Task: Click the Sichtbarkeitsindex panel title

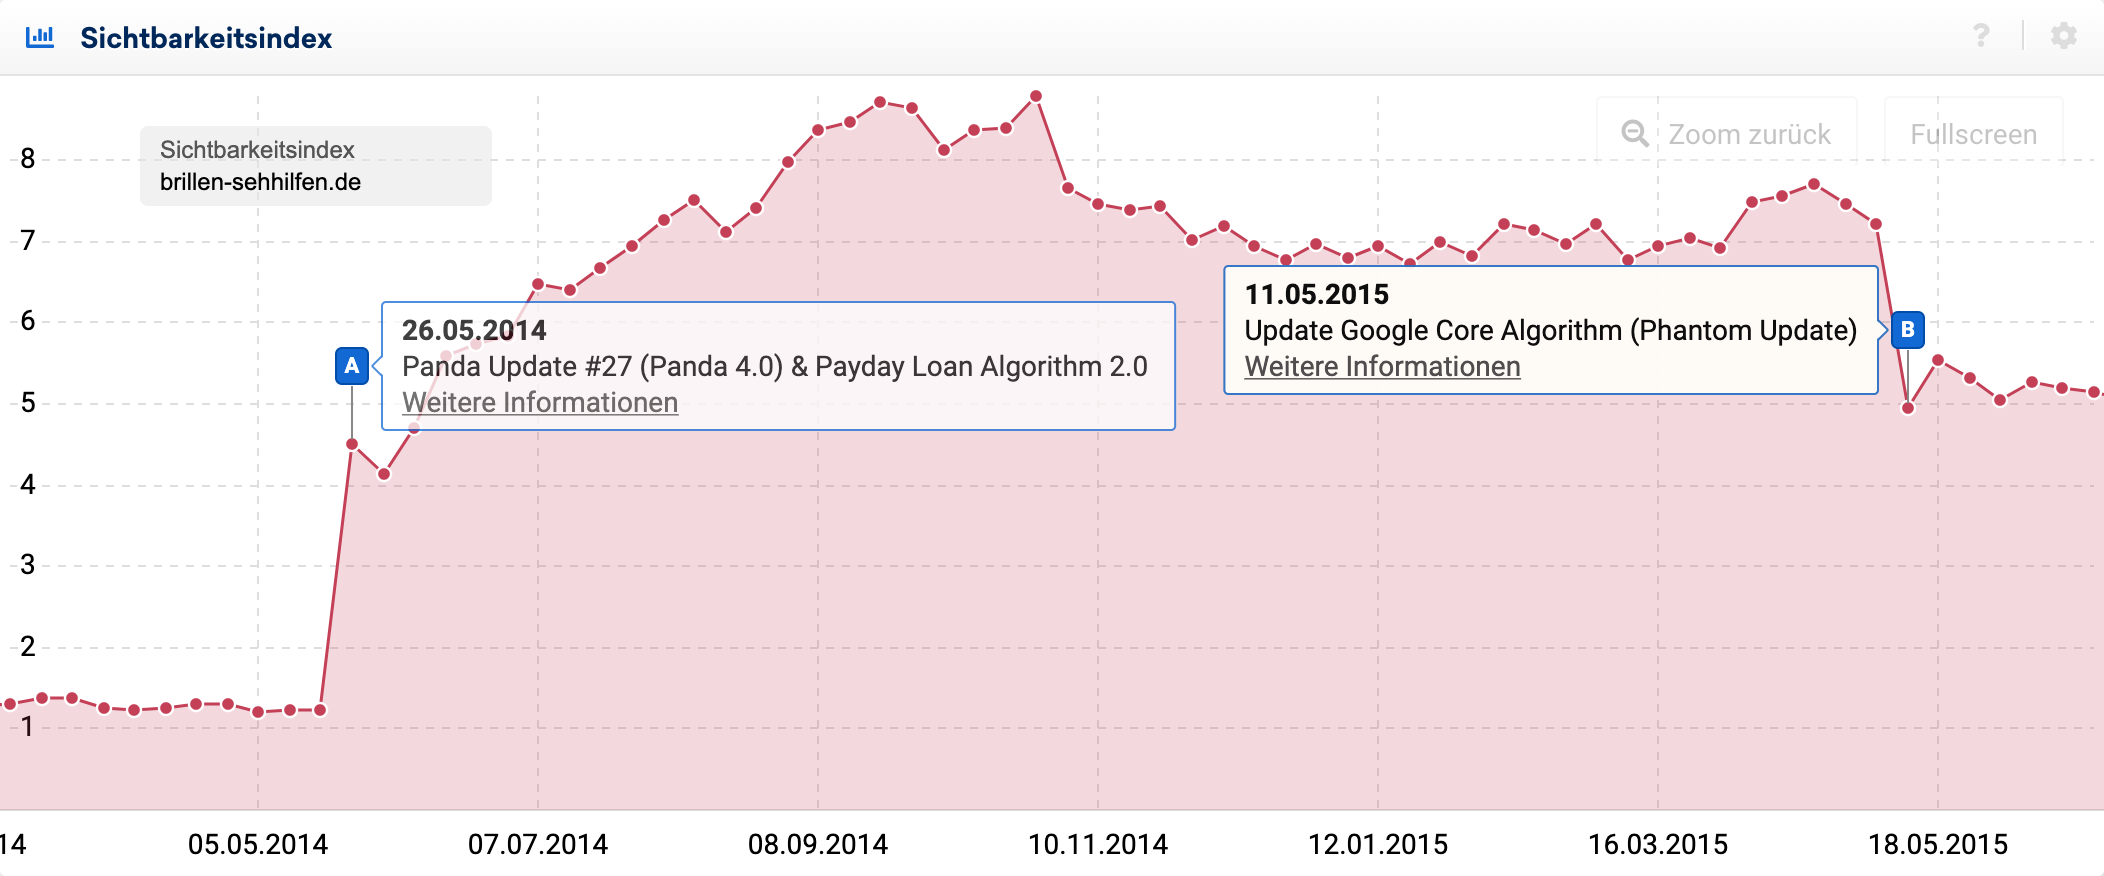Action: pos(206,38)
